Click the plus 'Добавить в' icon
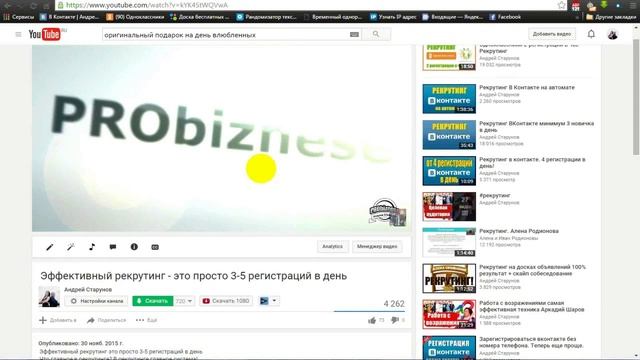Viewport: 640px width, 360px height. (42, 320)
